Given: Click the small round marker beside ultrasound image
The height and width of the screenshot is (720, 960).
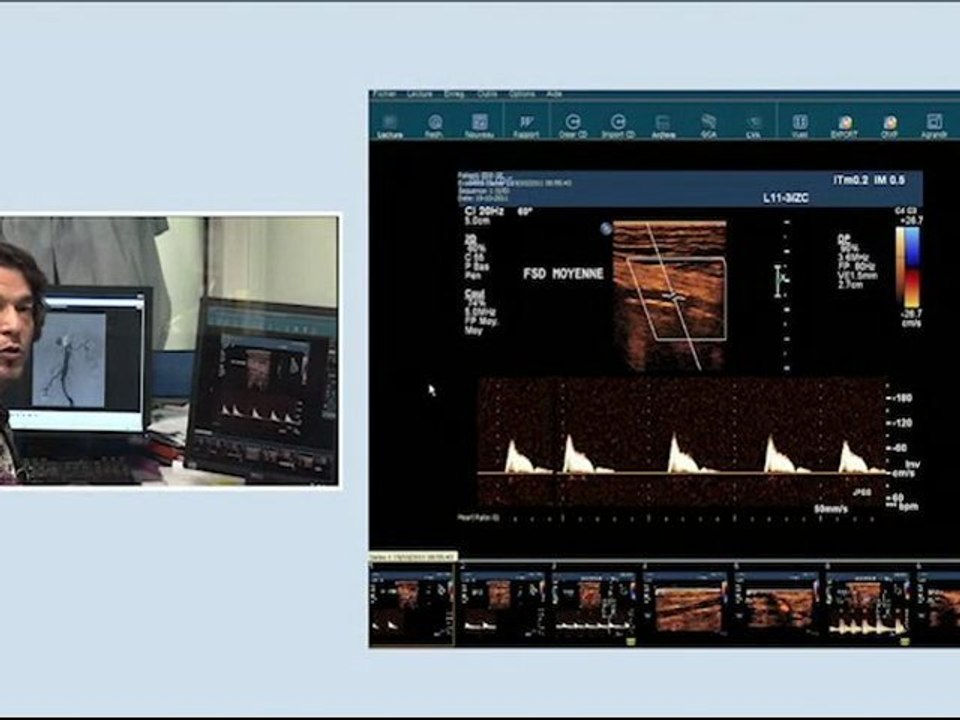Looking at the screenshot, I should (x=606, y=229).
